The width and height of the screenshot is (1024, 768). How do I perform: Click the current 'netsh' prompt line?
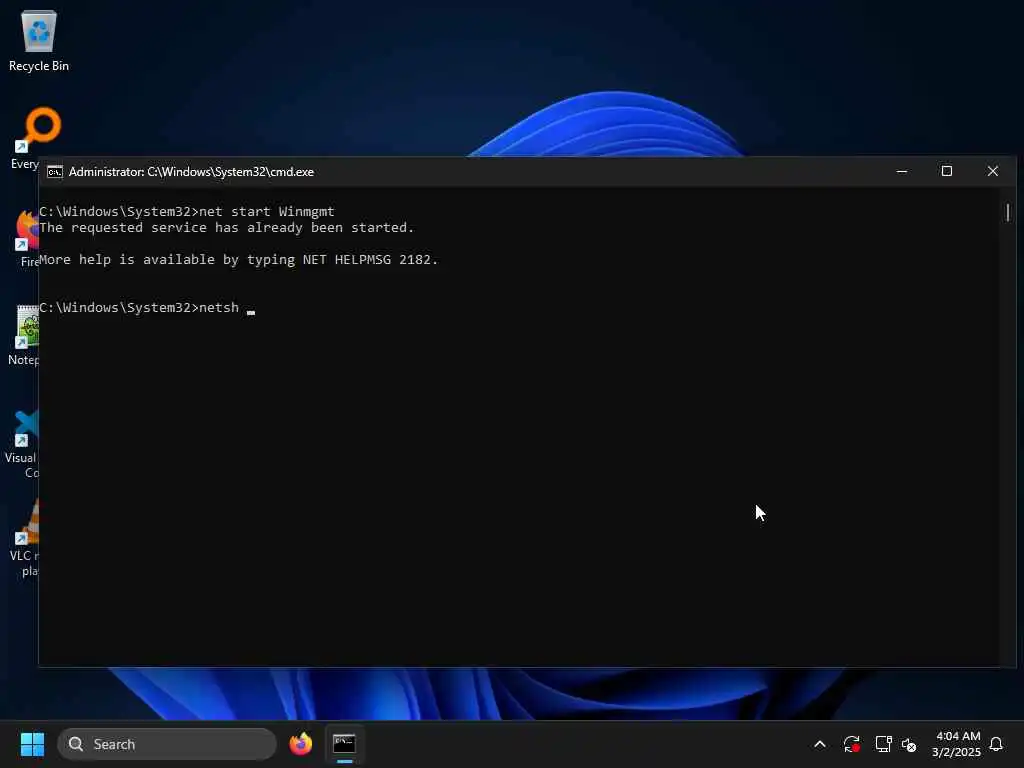pyautogui.click(x=147, y=308)
